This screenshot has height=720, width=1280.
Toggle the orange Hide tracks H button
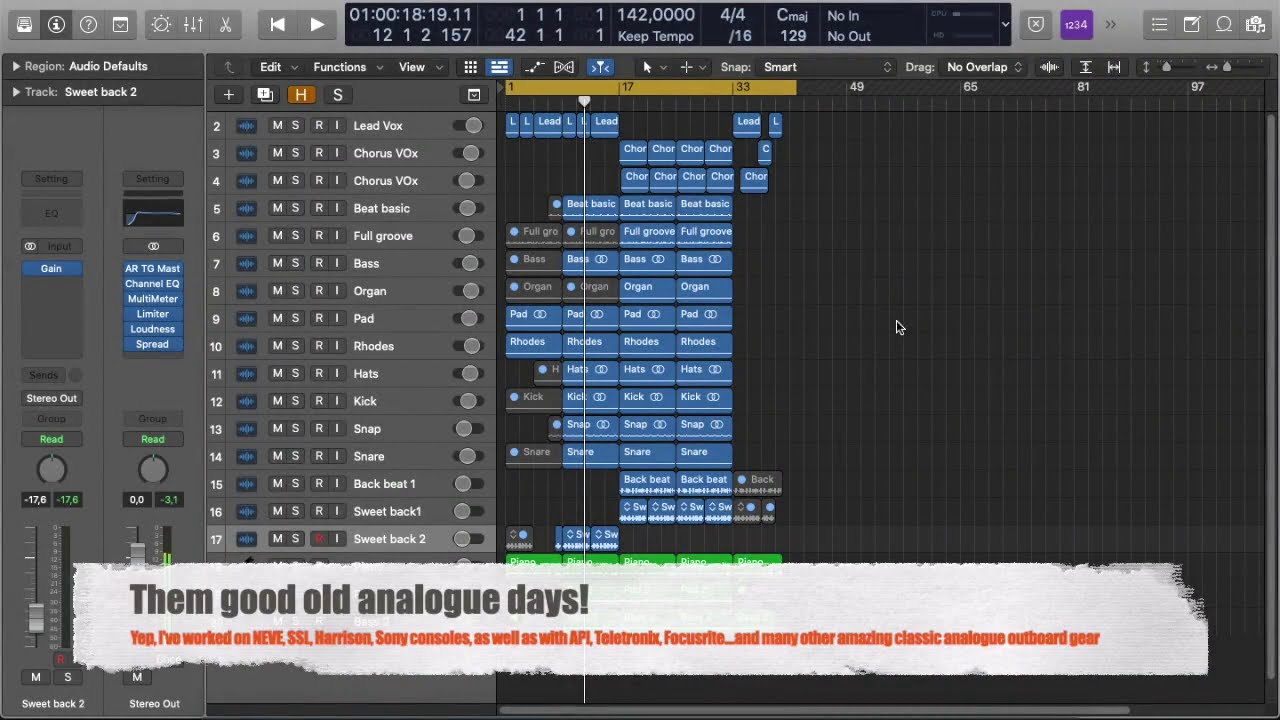pos(301,95)
